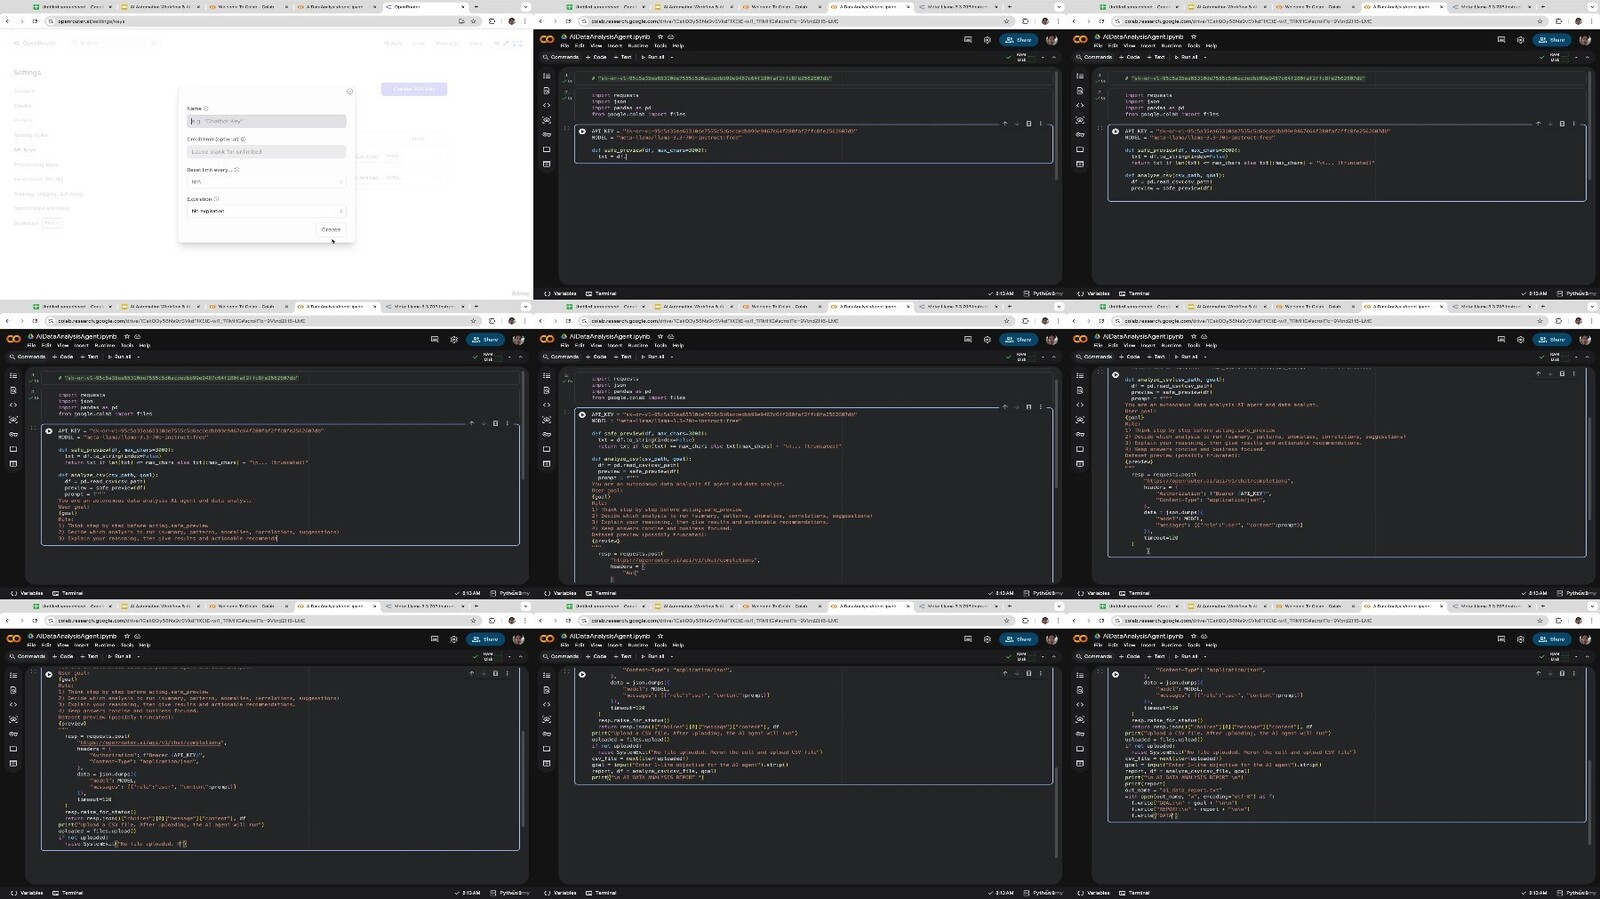Click Share in the center Colab frame
The image size is (1600, 899).
pyautogui.click(x=1019, y=340)
